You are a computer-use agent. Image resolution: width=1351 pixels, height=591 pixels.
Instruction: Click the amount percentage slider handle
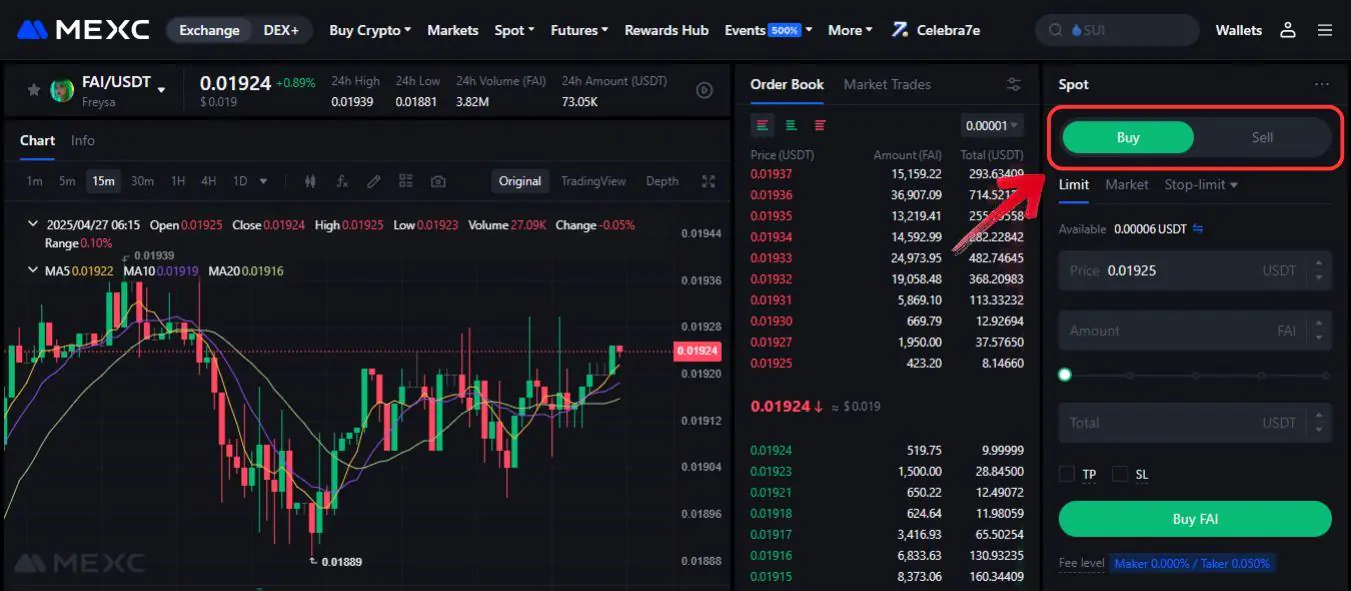pos(1065,375)
